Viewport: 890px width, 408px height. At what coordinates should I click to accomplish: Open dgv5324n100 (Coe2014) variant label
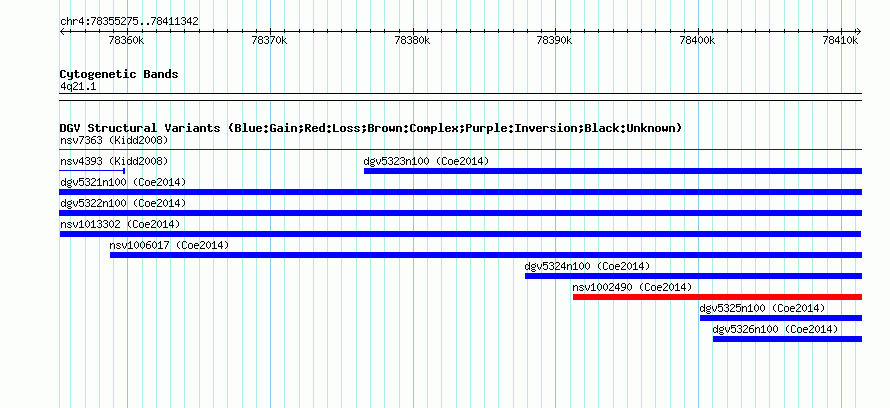pyautogui.click(x=587, y=266)
